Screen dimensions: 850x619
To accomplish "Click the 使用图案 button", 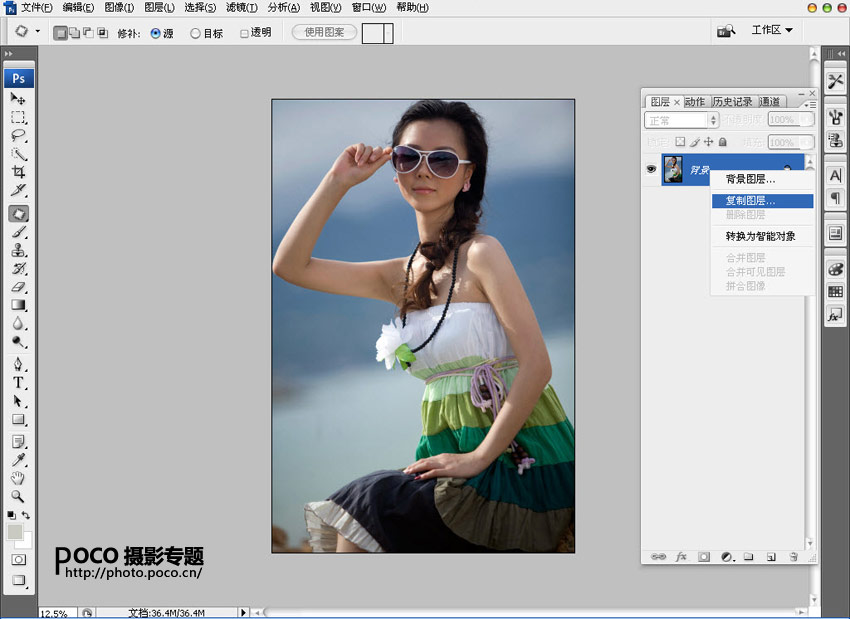I will (x=324, y=32).
